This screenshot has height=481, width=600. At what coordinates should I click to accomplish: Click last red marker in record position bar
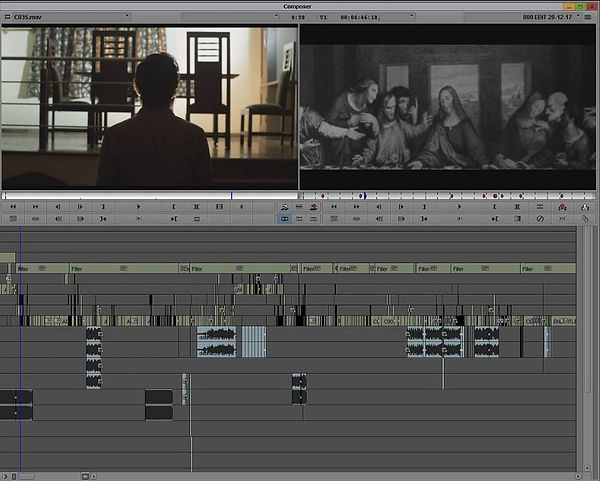point(561,196)
